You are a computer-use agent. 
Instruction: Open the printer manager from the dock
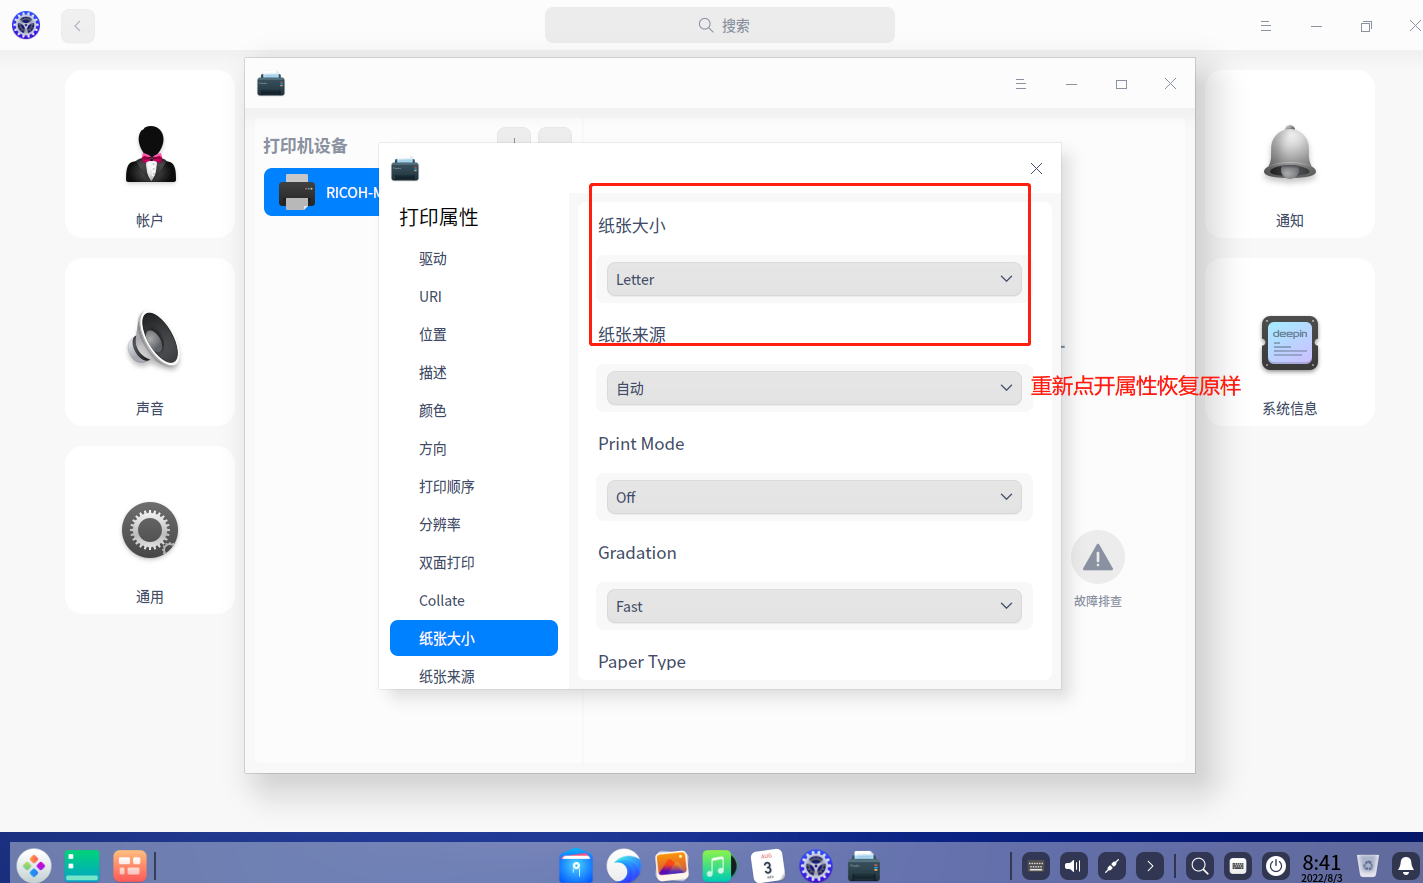coord(862,866)
